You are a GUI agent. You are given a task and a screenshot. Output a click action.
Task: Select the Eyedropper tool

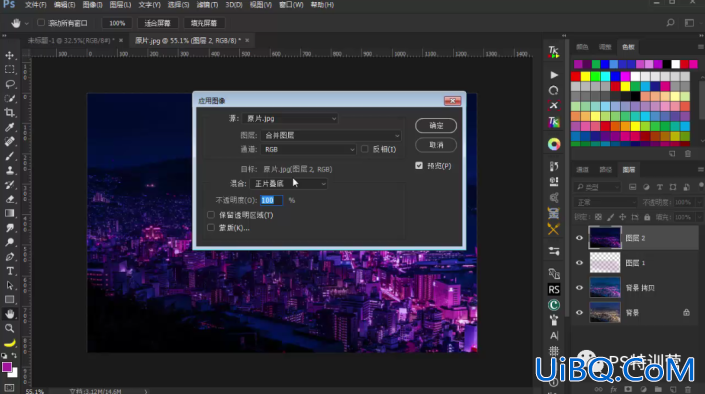(x=9, y=127)
